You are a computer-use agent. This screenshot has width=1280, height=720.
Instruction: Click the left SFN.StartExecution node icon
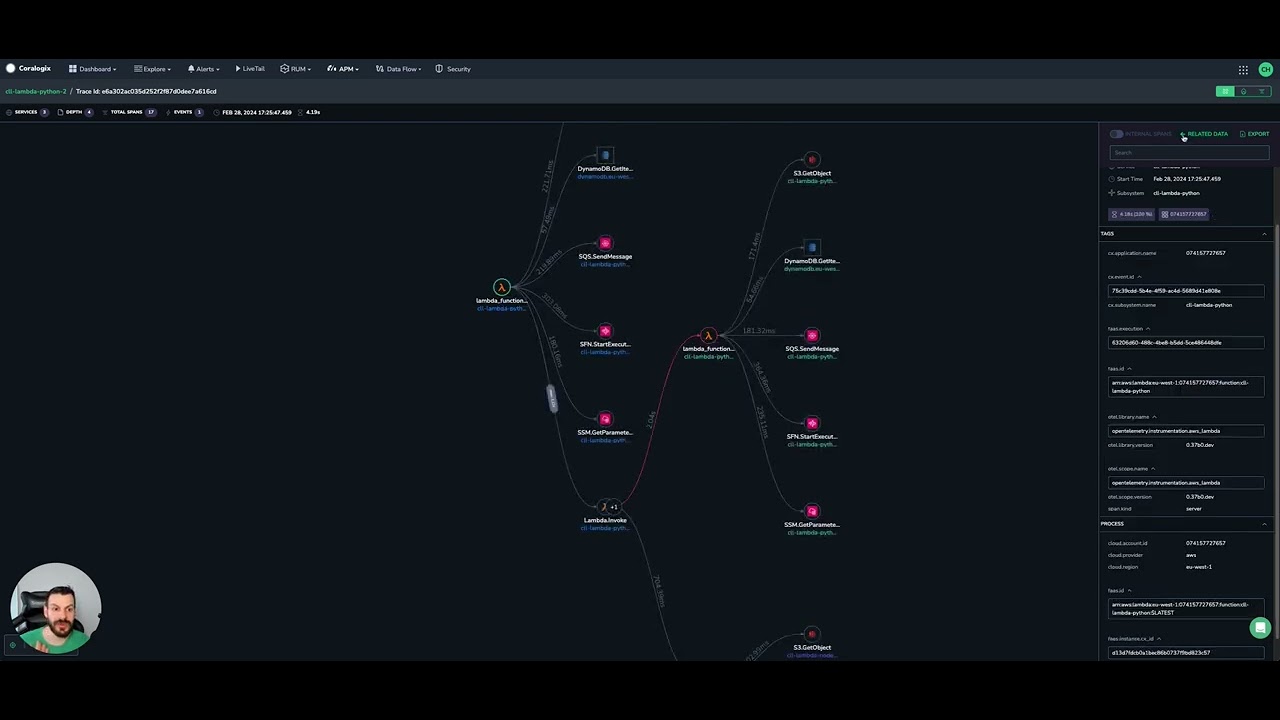(605, 331)
